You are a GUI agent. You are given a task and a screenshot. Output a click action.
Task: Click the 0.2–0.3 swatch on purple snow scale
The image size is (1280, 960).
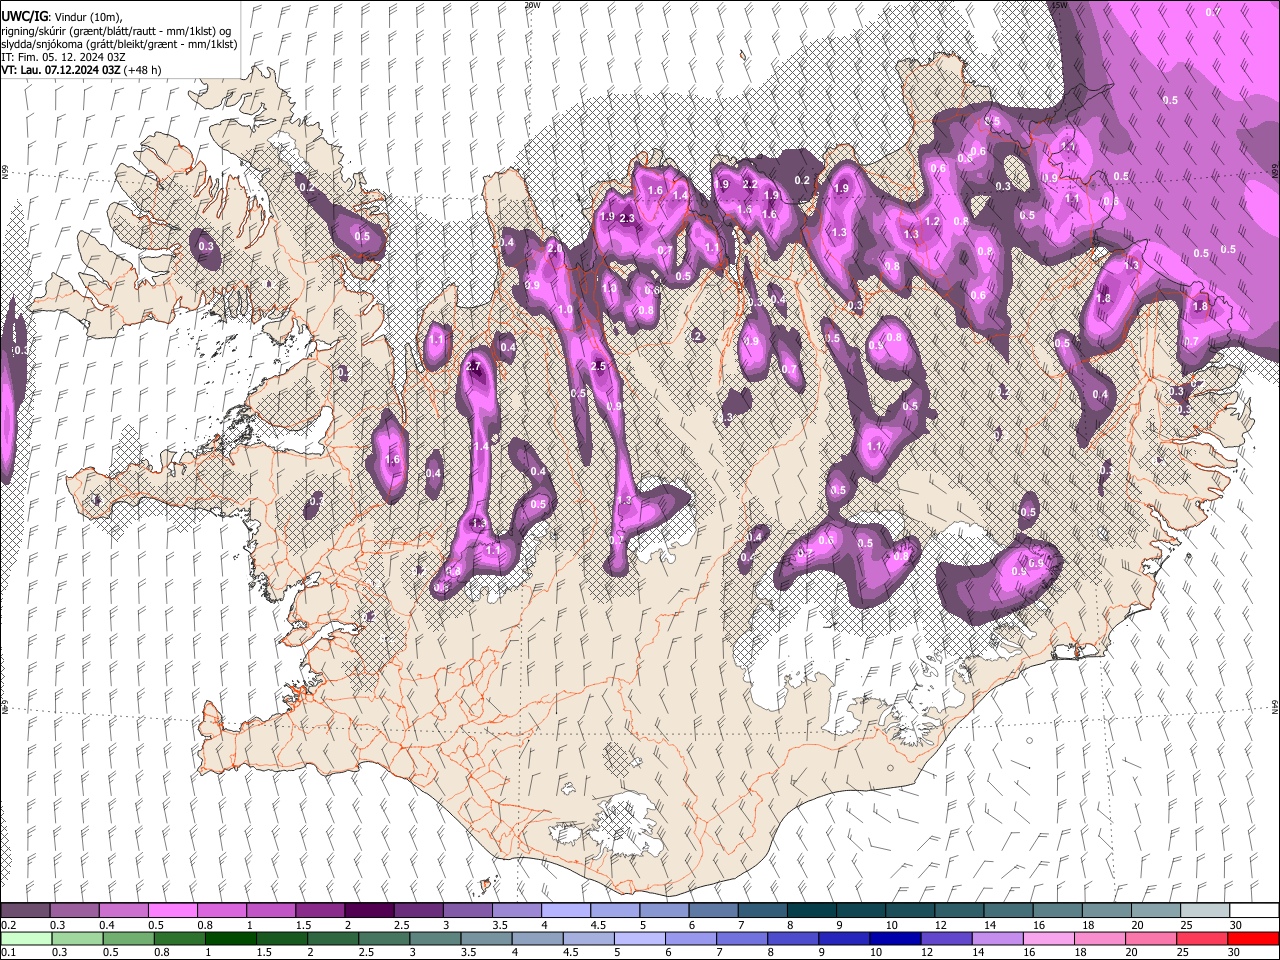pyautogui.click(x=26, y=911)
